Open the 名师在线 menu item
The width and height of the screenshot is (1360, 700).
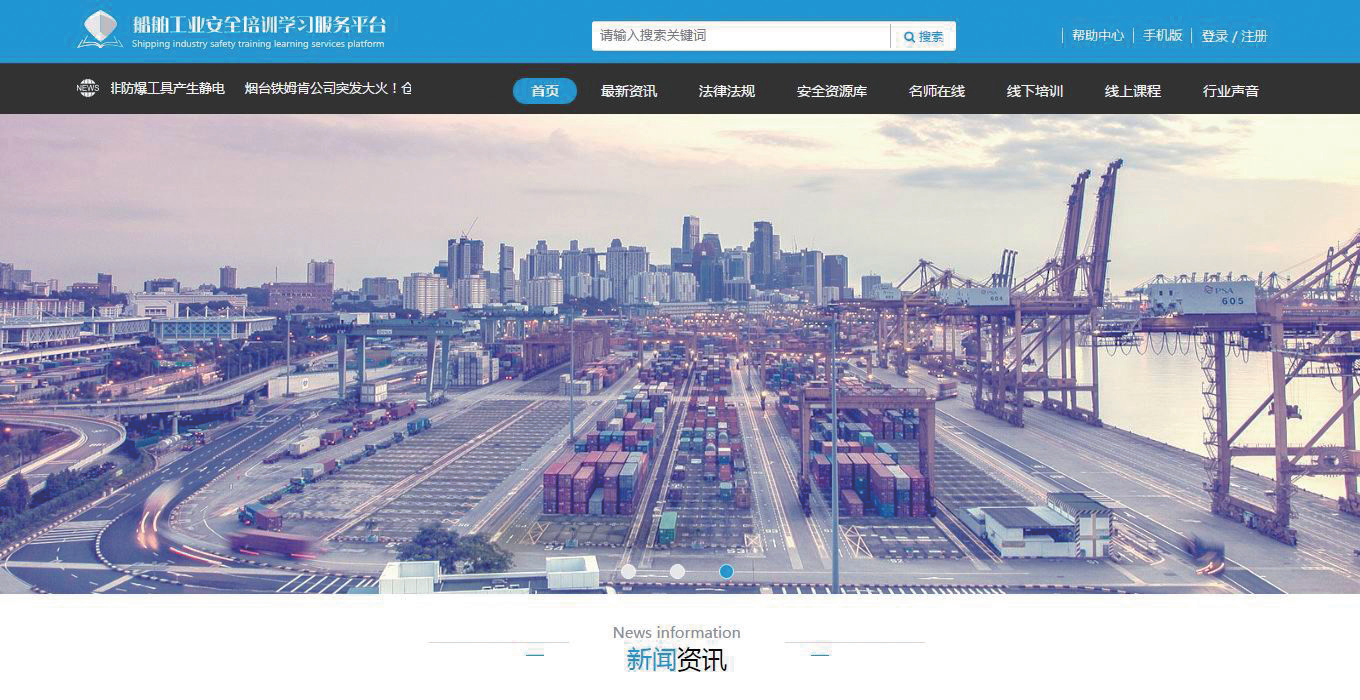click(937, 91)
